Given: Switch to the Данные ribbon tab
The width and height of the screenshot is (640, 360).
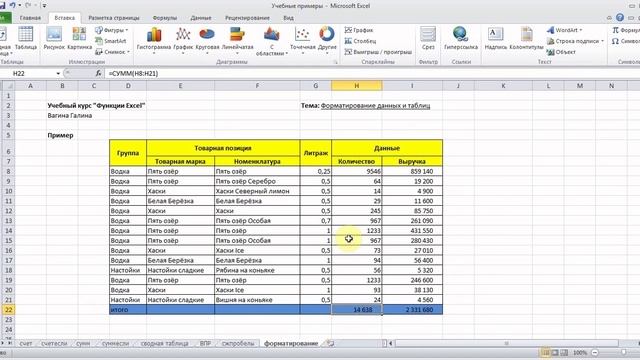Looking at the screenshot, I should click(x=201, y=18).
